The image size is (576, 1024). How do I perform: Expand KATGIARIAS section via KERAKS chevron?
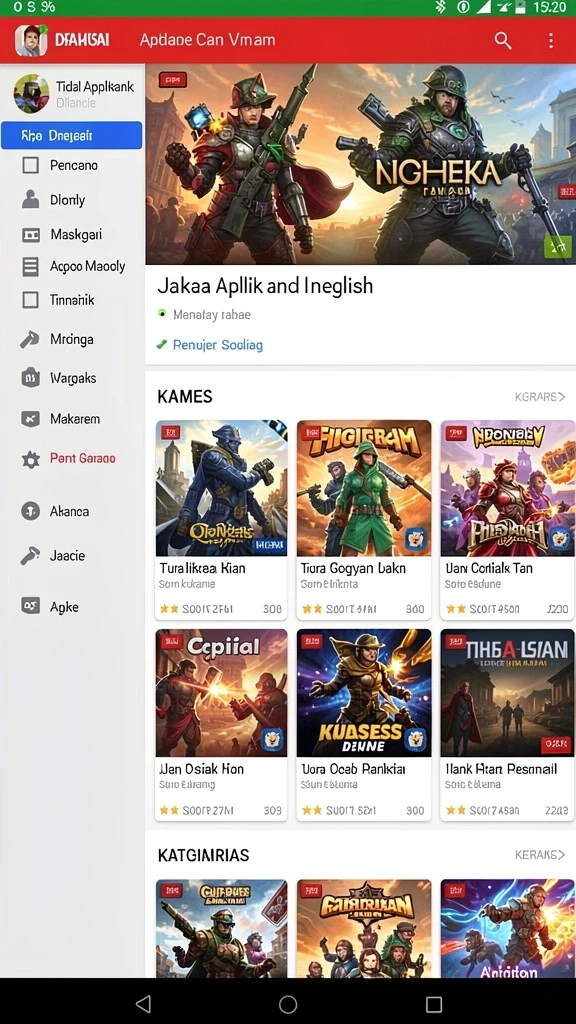(x=539, y=854)
